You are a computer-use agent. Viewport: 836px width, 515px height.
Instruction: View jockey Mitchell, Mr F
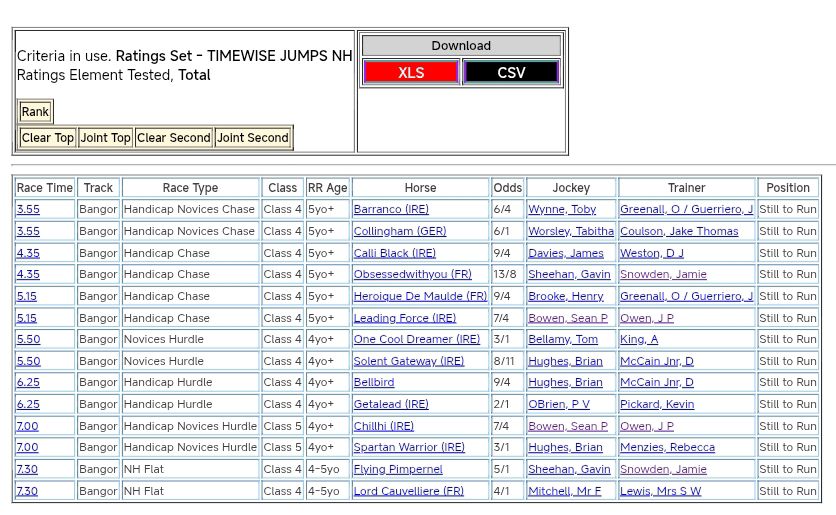564,491
